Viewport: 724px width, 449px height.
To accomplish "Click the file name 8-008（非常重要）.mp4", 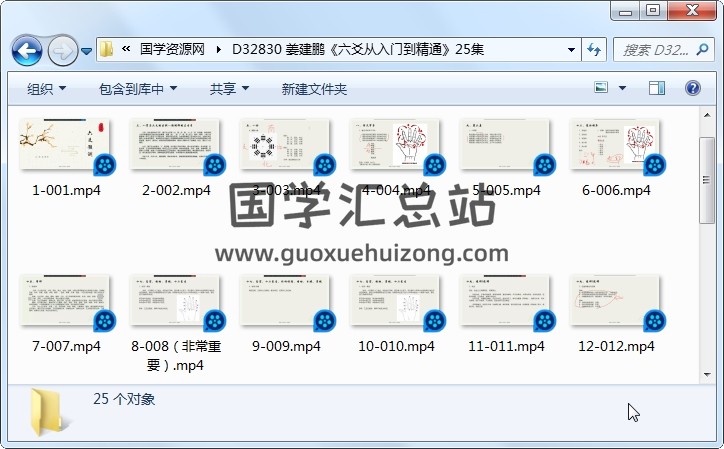I will pyautogui.click(x=175, y=355).
